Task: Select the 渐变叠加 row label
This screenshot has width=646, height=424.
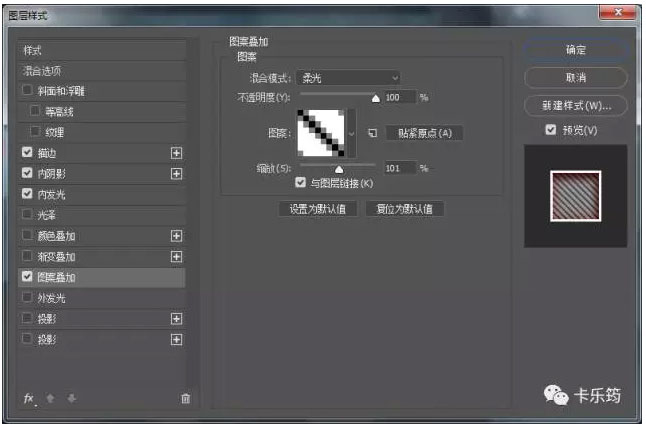Action: click(x=56, y=257)
